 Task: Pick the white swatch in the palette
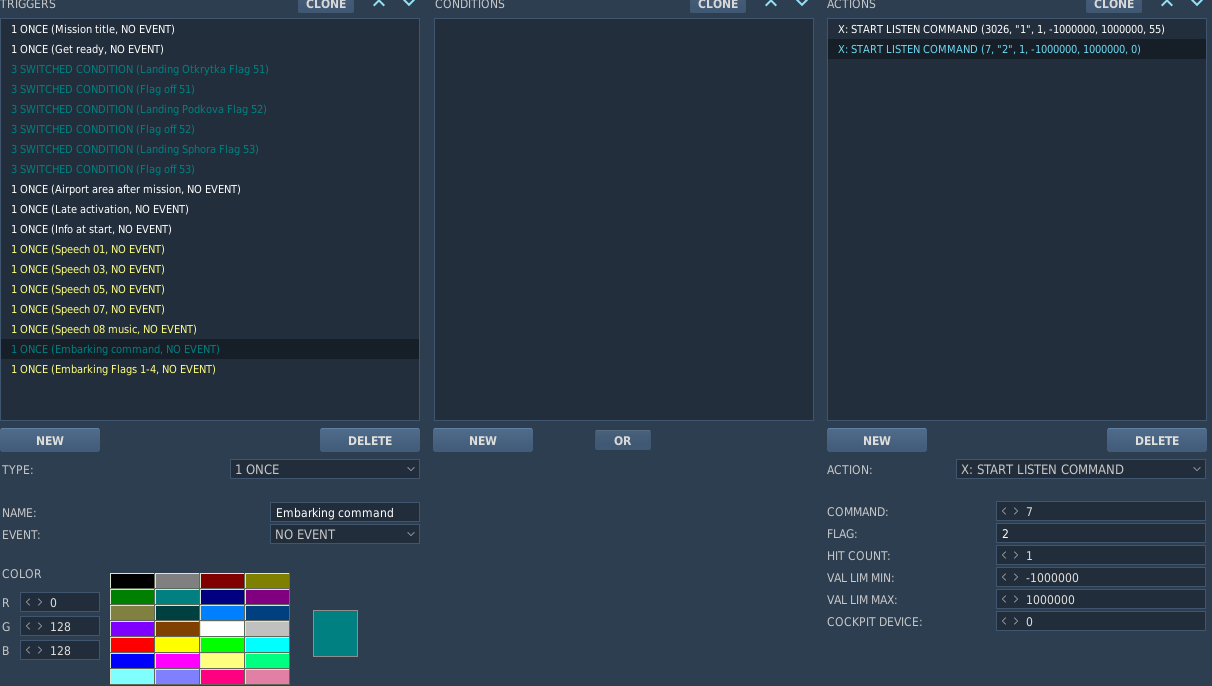222,629
